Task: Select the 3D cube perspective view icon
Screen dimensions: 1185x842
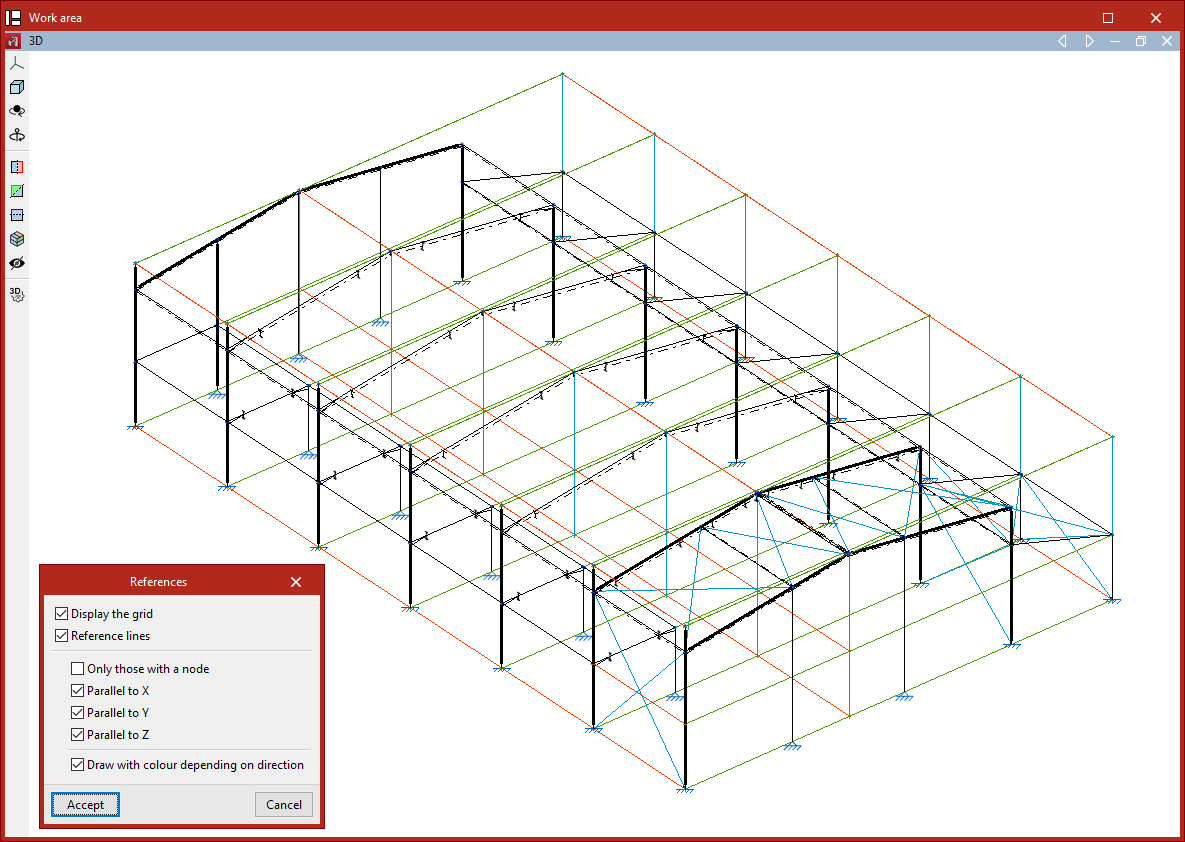Action: coord(17,88)
